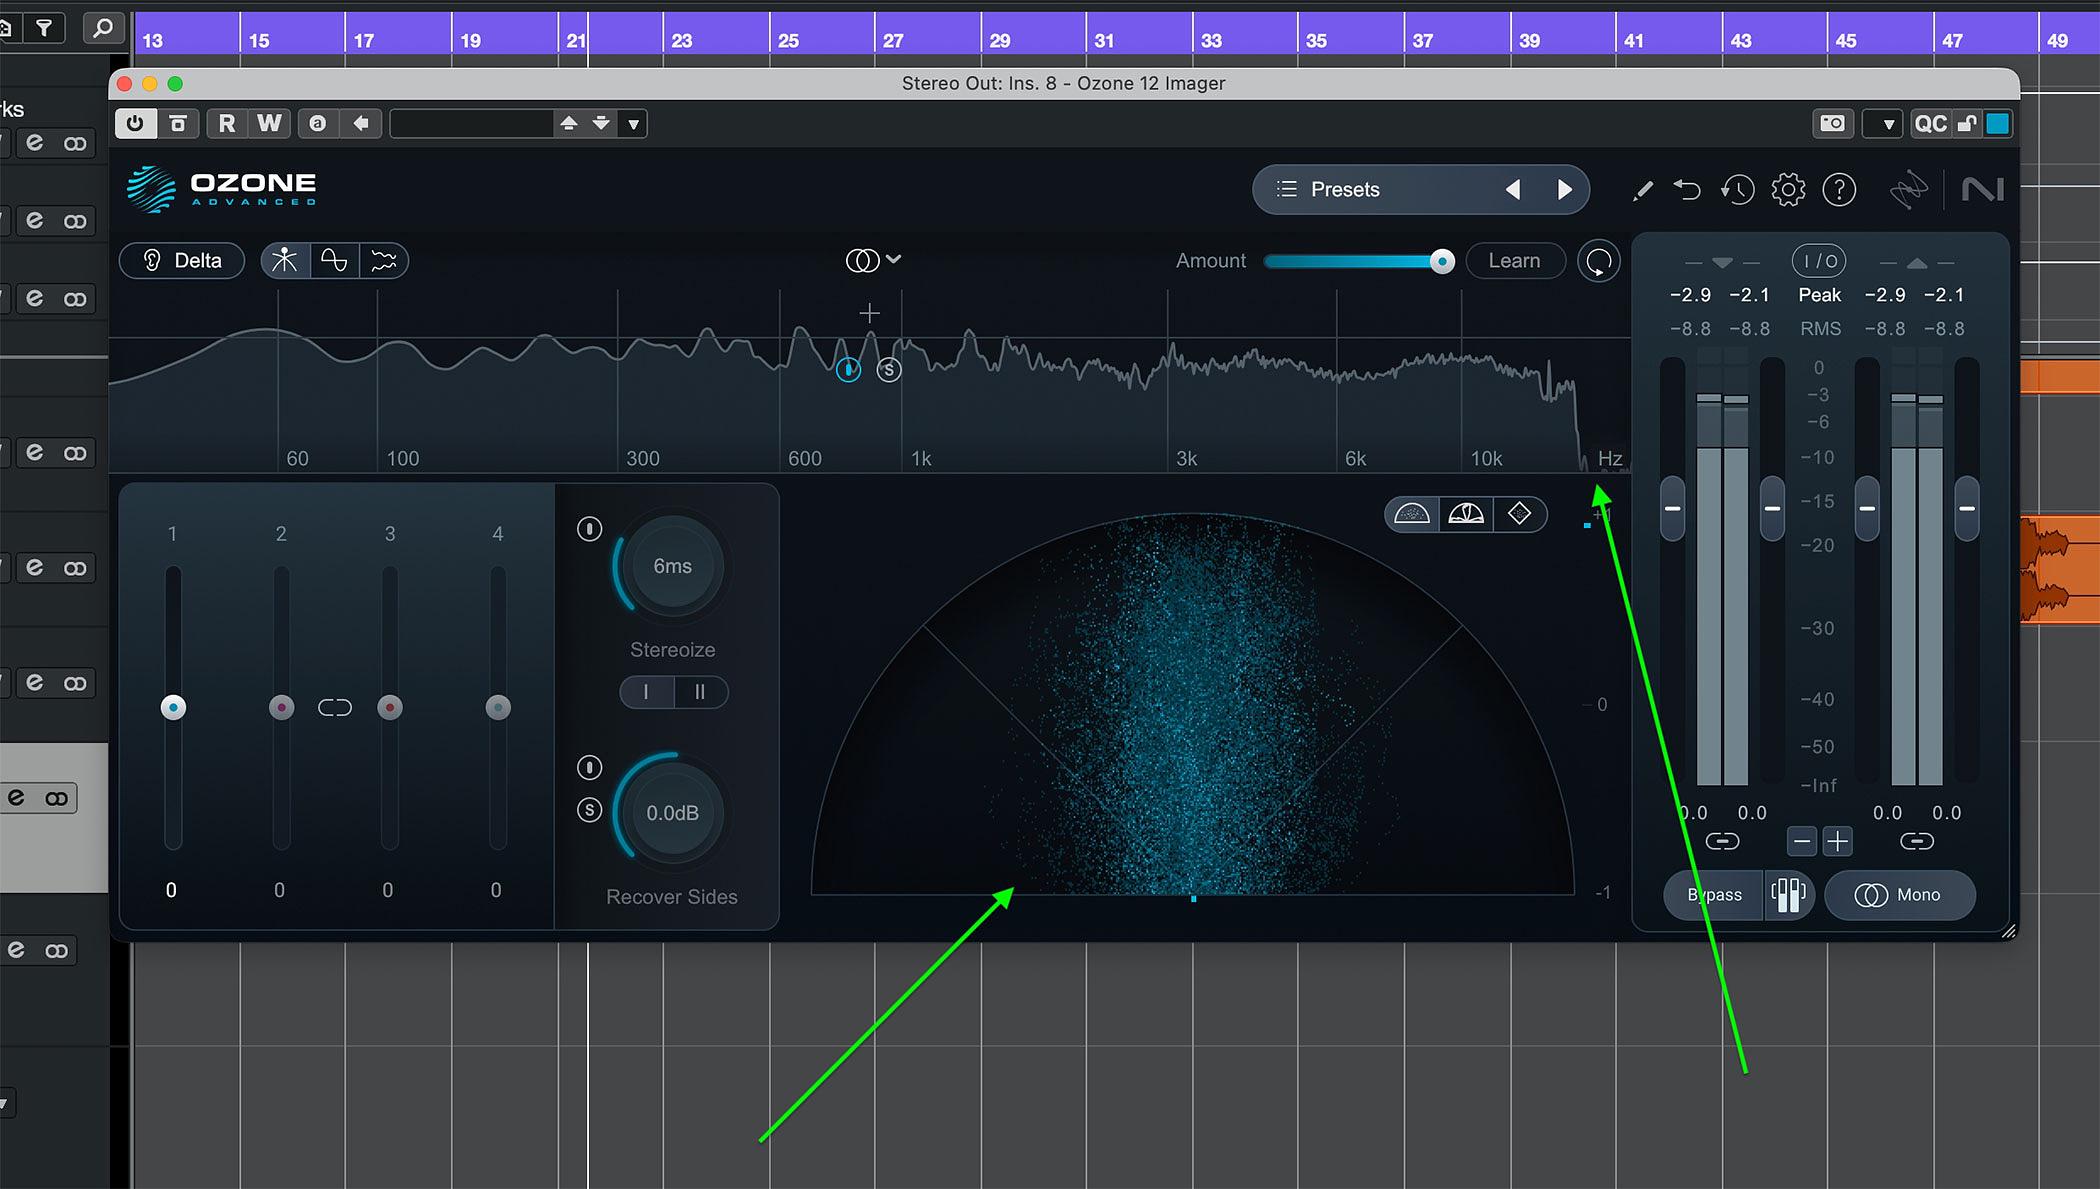Click the Learn button

coord(1514,261)
